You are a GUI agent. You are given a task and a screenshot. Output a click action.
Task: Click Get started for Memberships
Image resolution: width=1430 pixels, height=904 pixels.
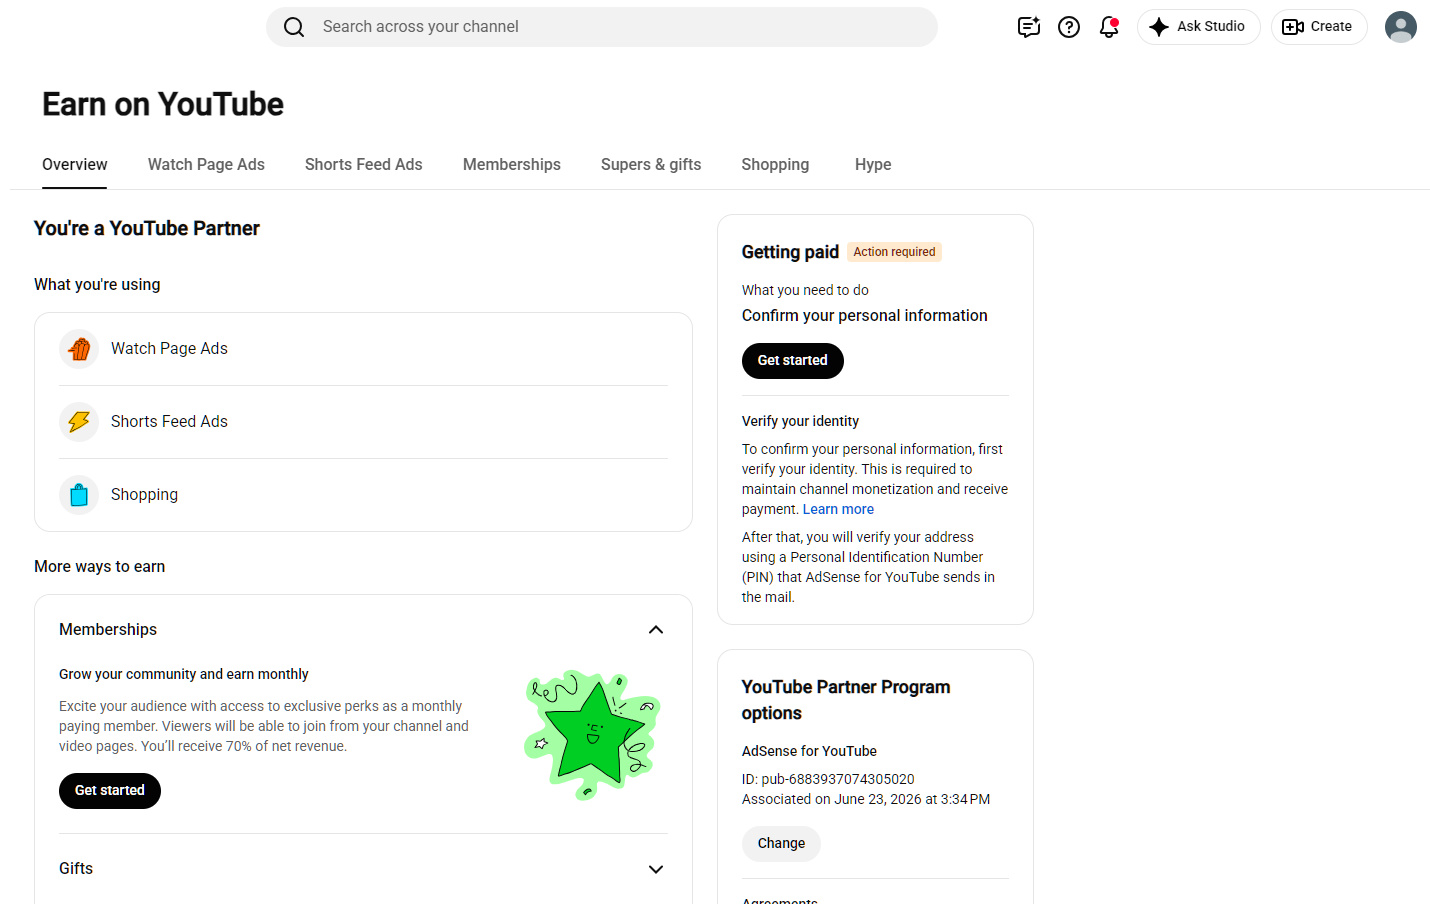pos(110,791)
